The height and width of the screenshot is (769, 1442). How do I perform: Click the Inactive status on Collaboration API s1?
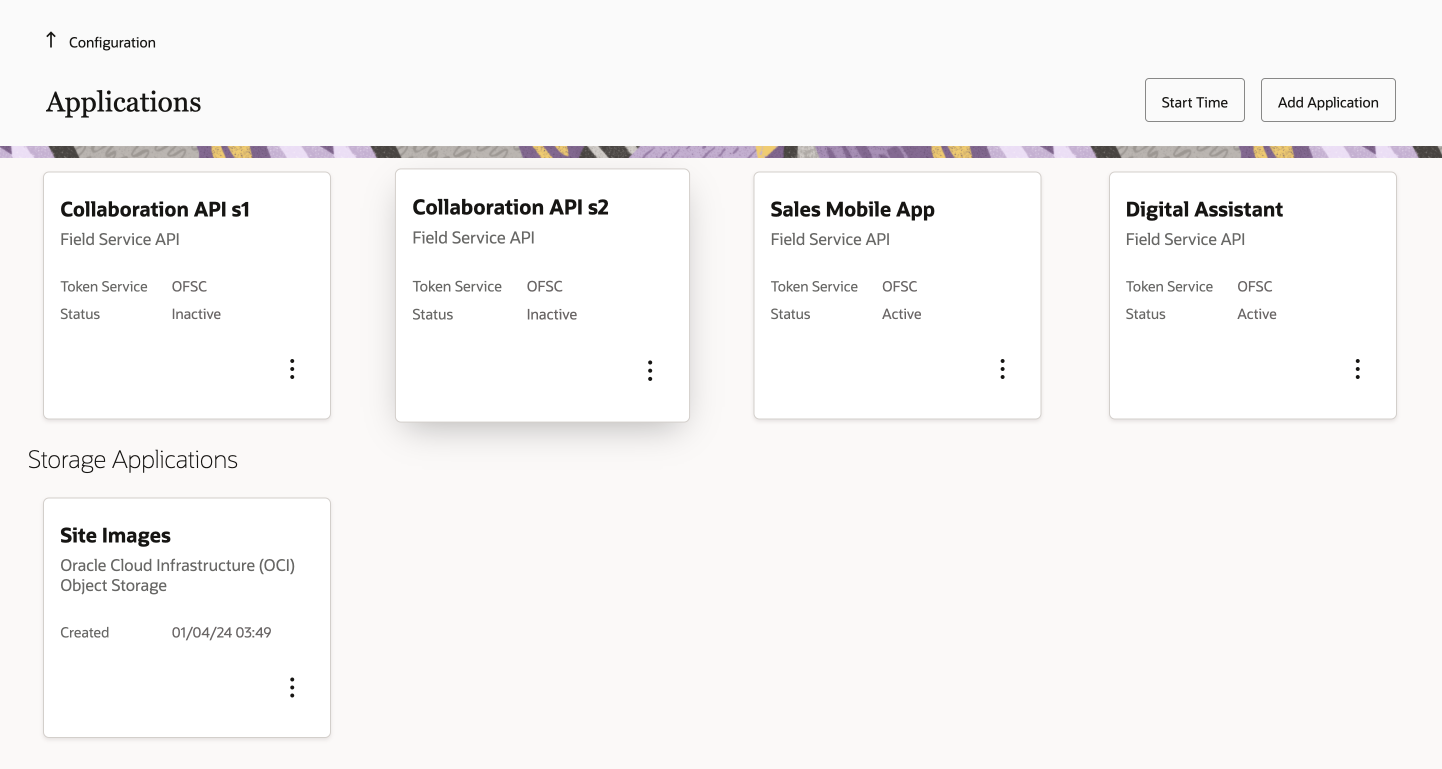pos(196,314)
